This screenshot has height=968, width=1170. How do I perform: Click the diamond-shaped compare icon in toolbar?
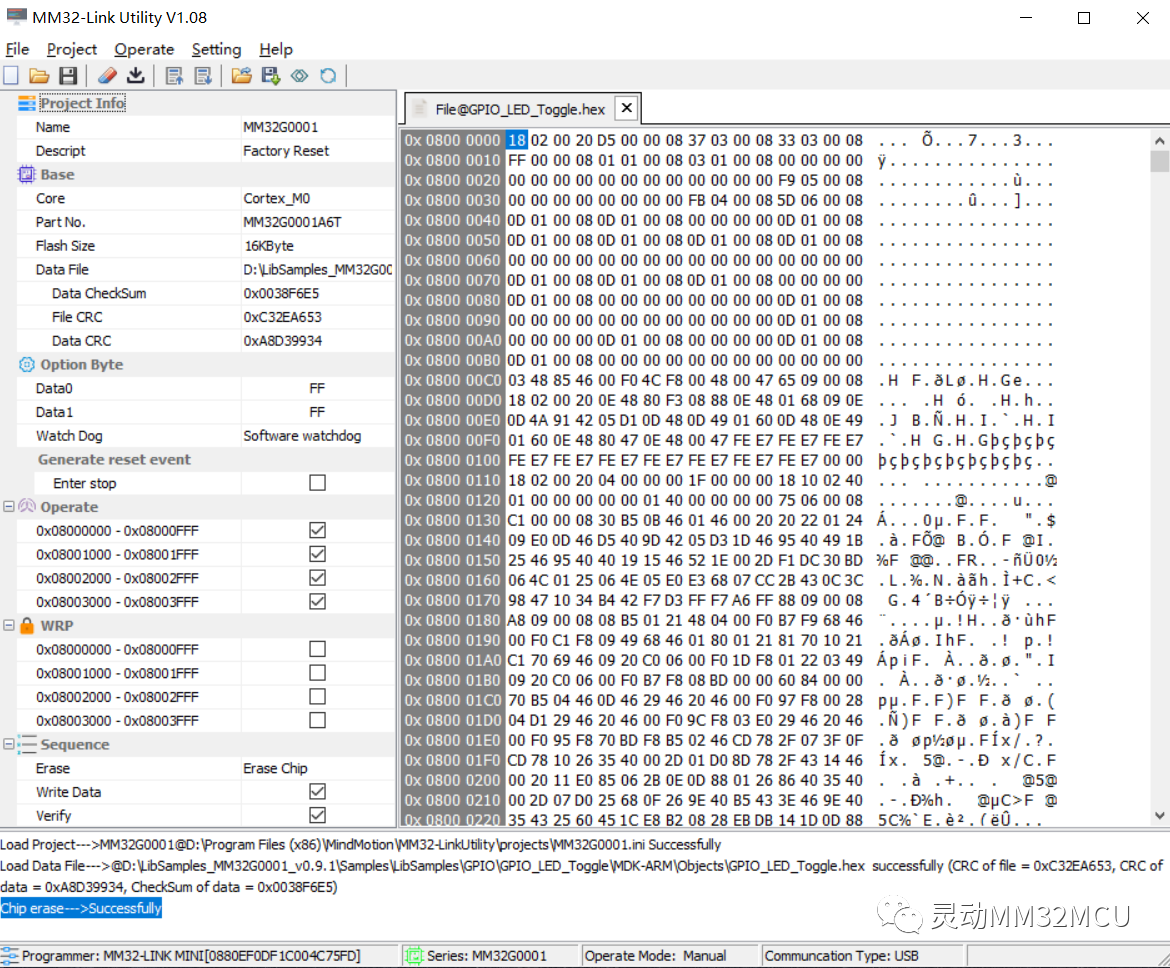tap(299, 75)
